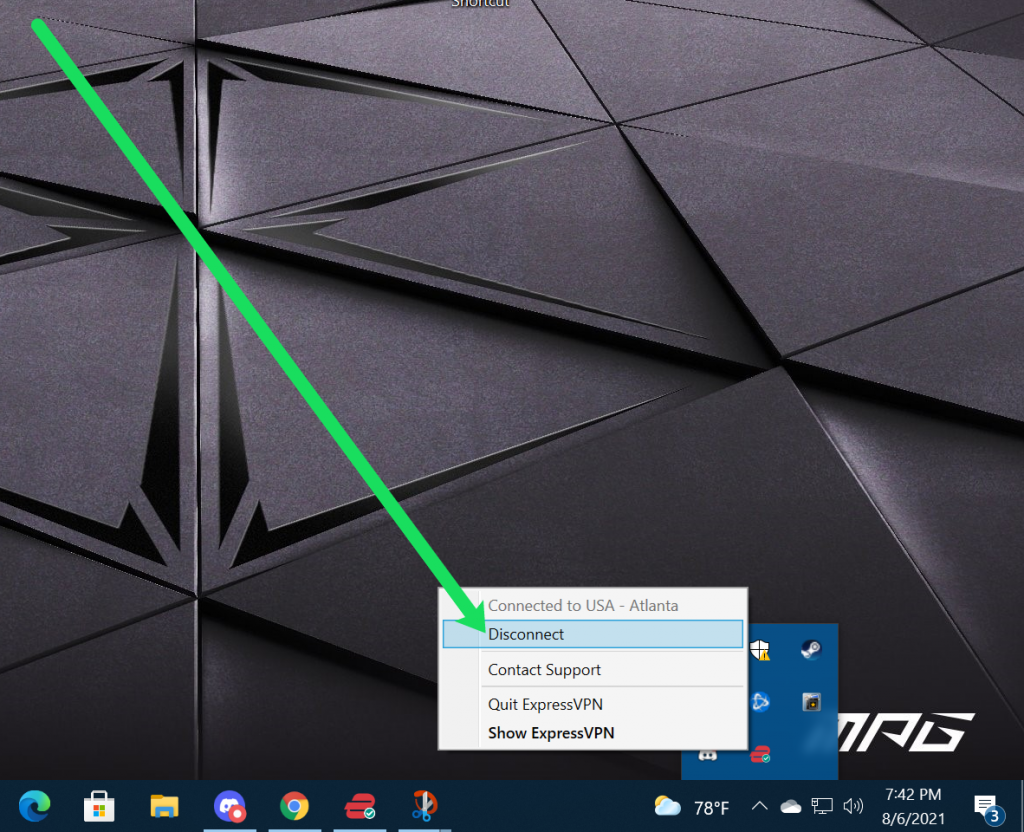
Task: Open Battle.net from the system tray
Action: click(761, 702)
